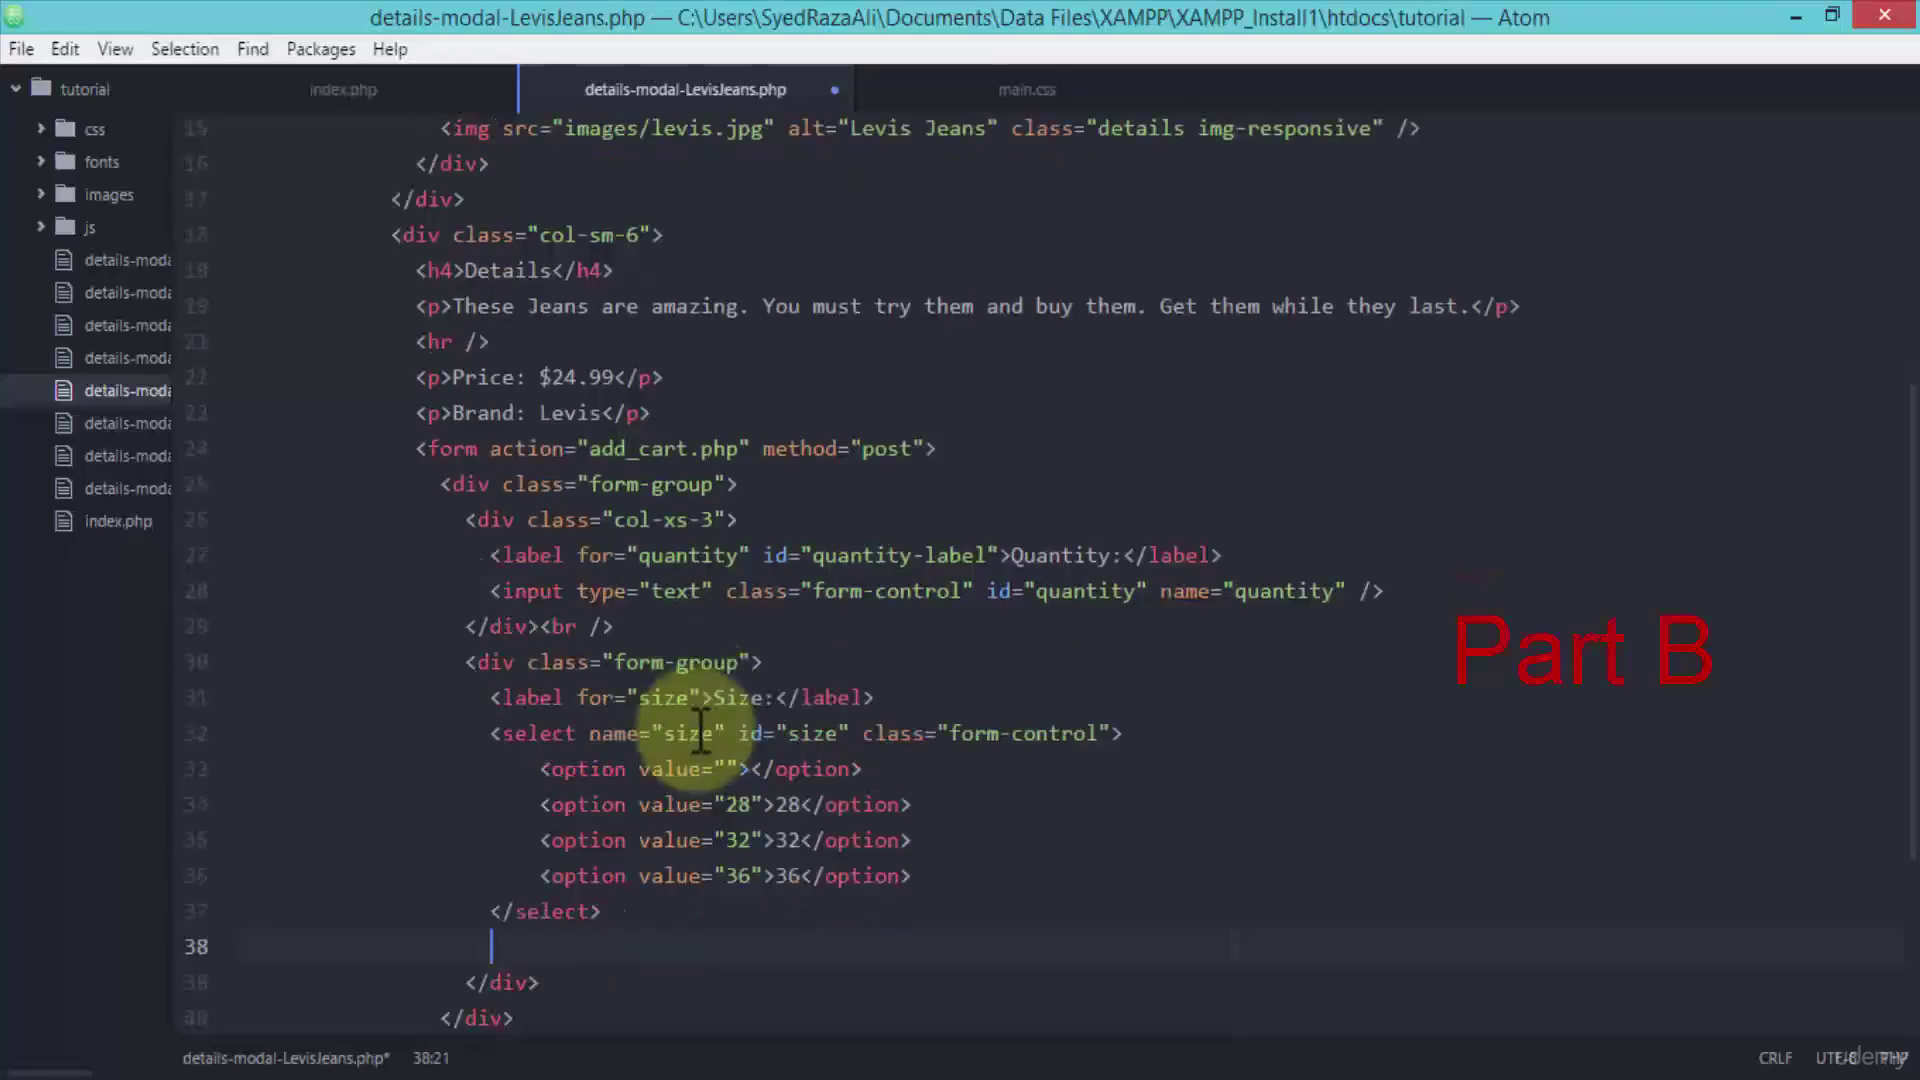The height and width of the screenshot is (1080, 1920).
Task: Open the Help menu
Action: (390, 49)
